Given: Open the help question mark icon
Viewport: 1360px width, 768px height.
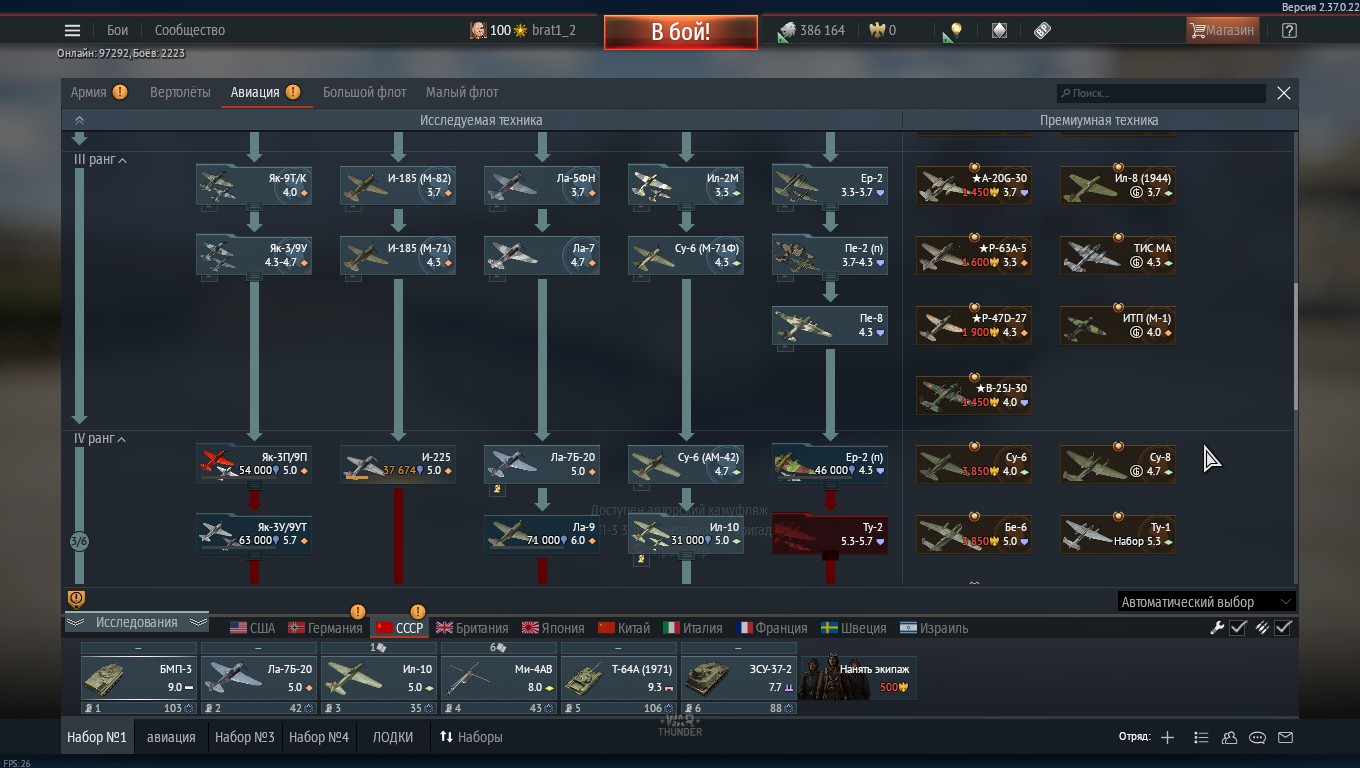Looking at the screenshot, I should pos(1289,30).
